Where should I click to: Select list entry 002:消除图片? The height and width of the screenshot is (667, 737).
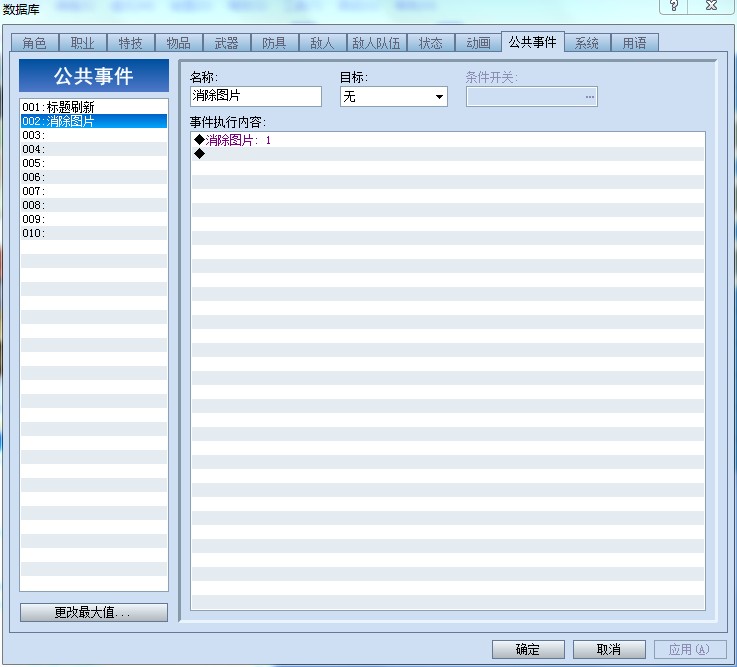point(94,121)
